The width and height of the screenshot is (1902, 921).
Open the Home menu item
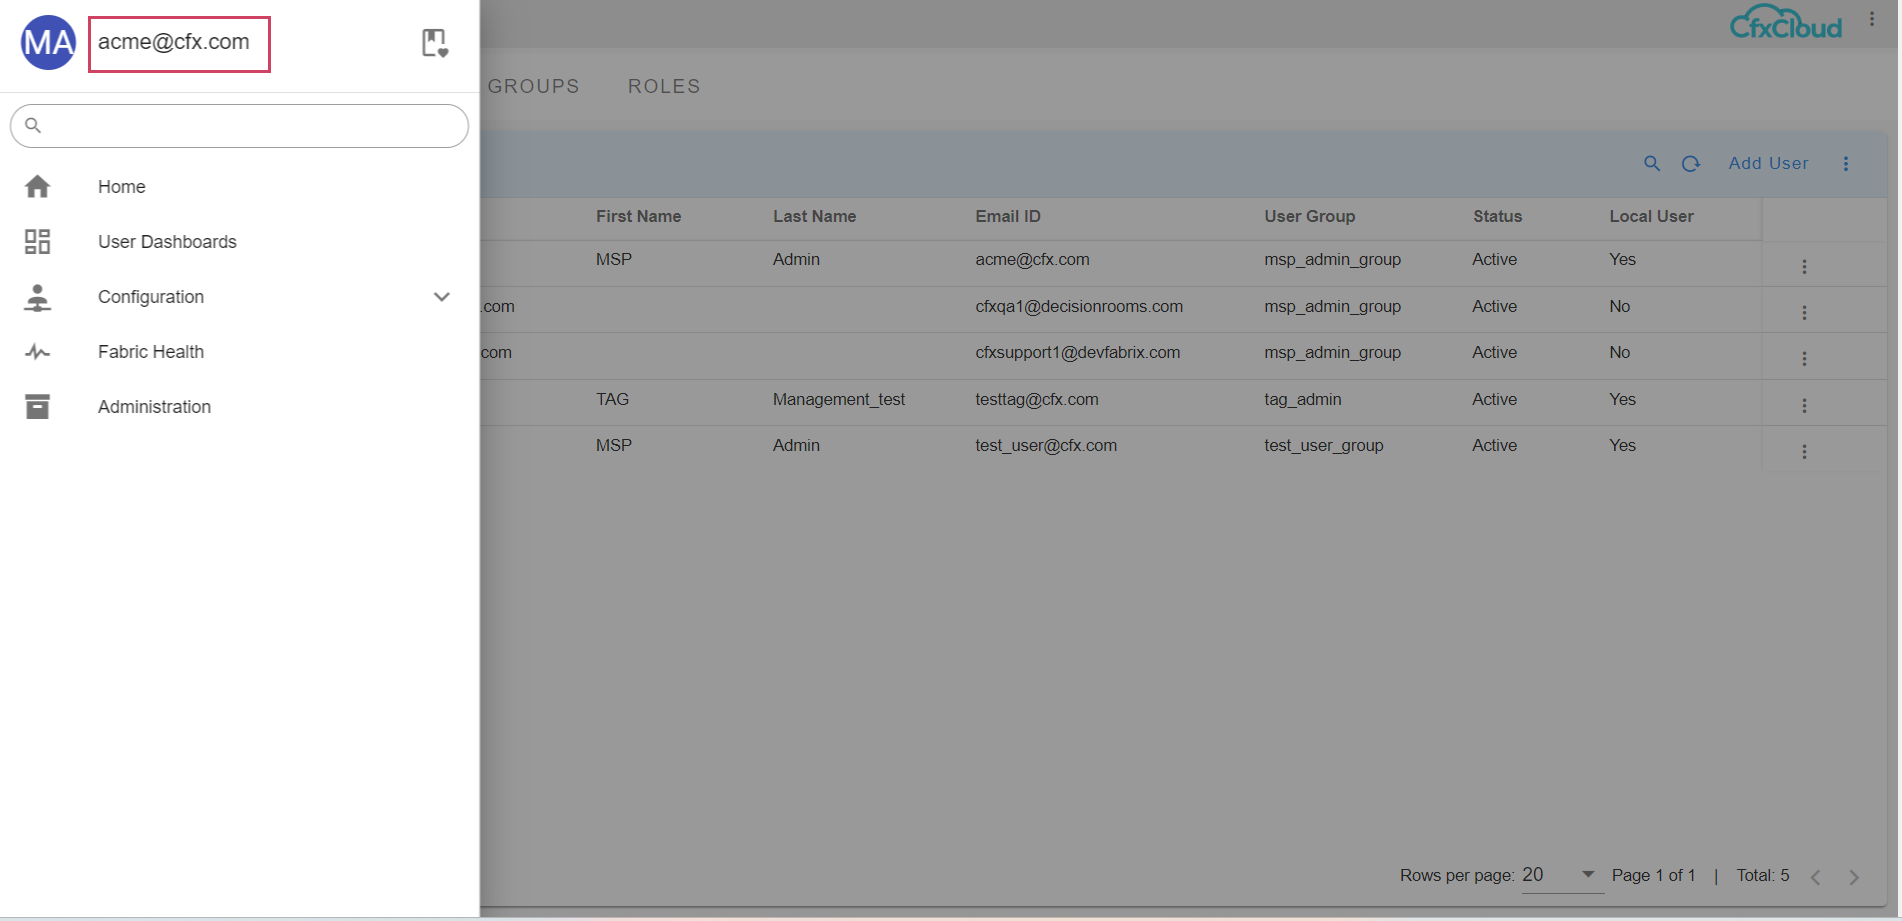pos(121,187)
